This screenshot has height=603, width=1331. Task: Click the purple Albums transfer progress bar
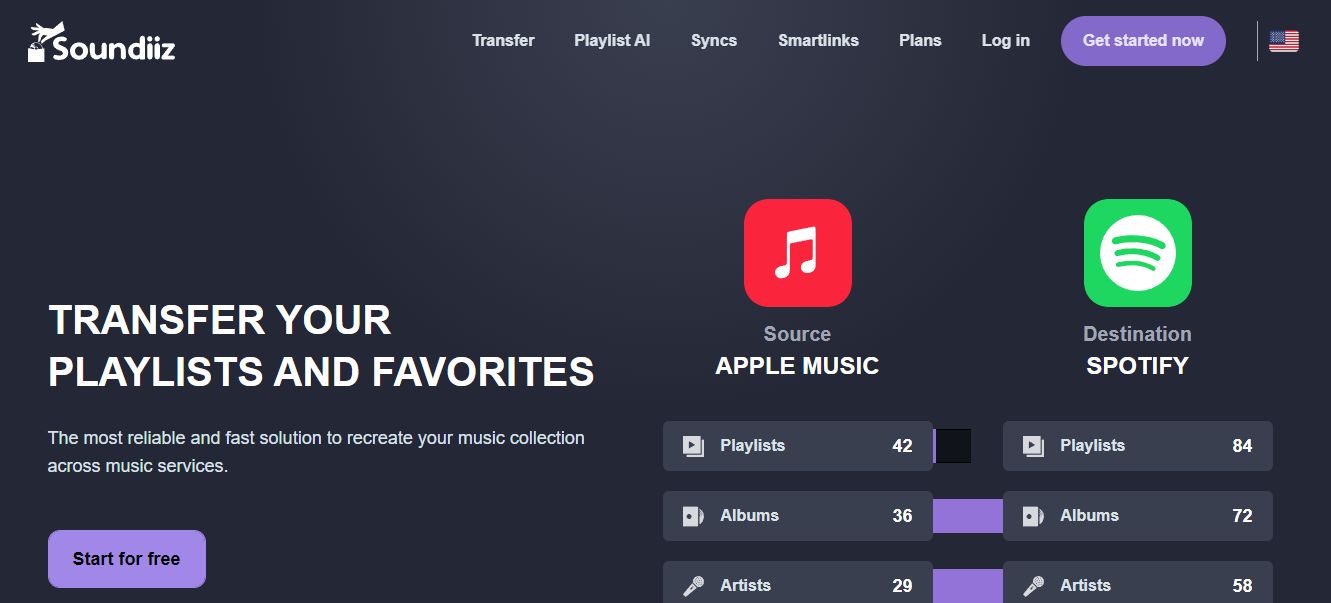(x=968, y=516)
